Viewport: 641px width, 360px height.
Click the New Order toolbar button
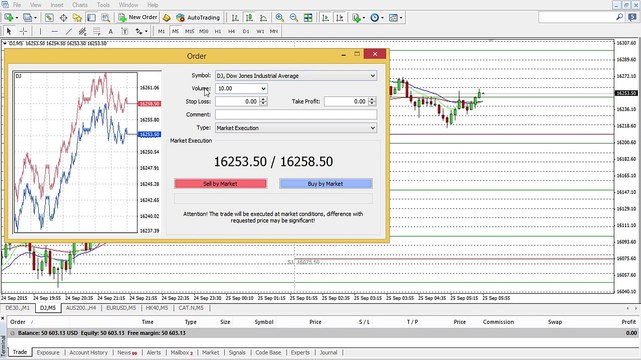point(138,18)
